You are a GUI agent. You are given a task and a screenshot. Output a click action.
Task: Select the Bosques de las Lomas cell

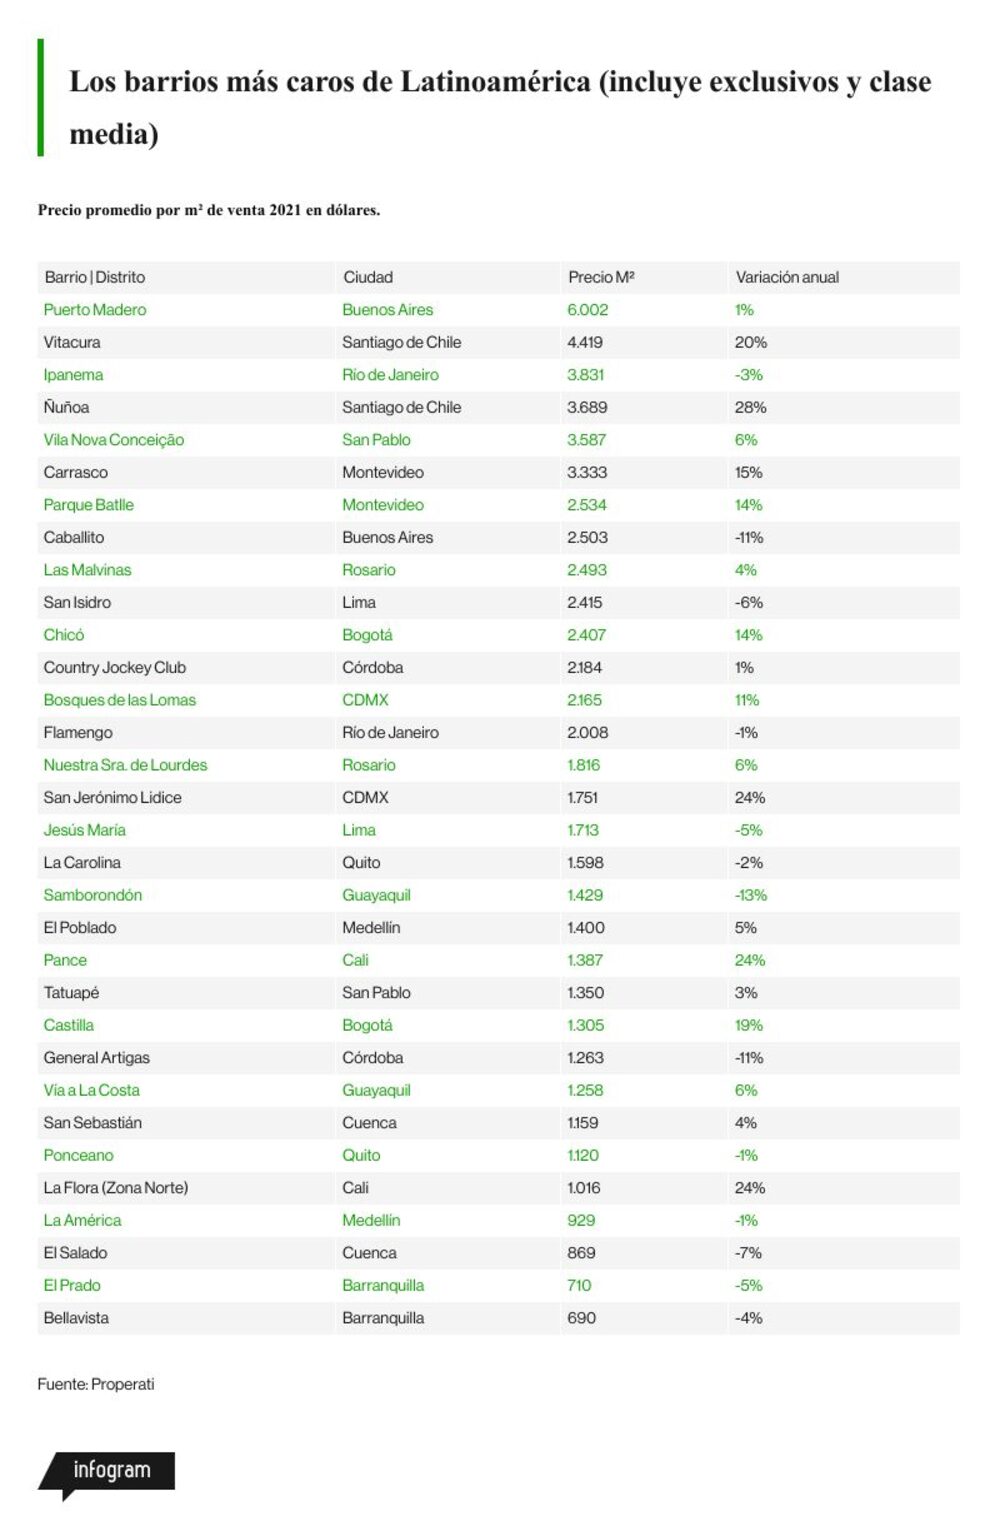(x=120, y=700)
